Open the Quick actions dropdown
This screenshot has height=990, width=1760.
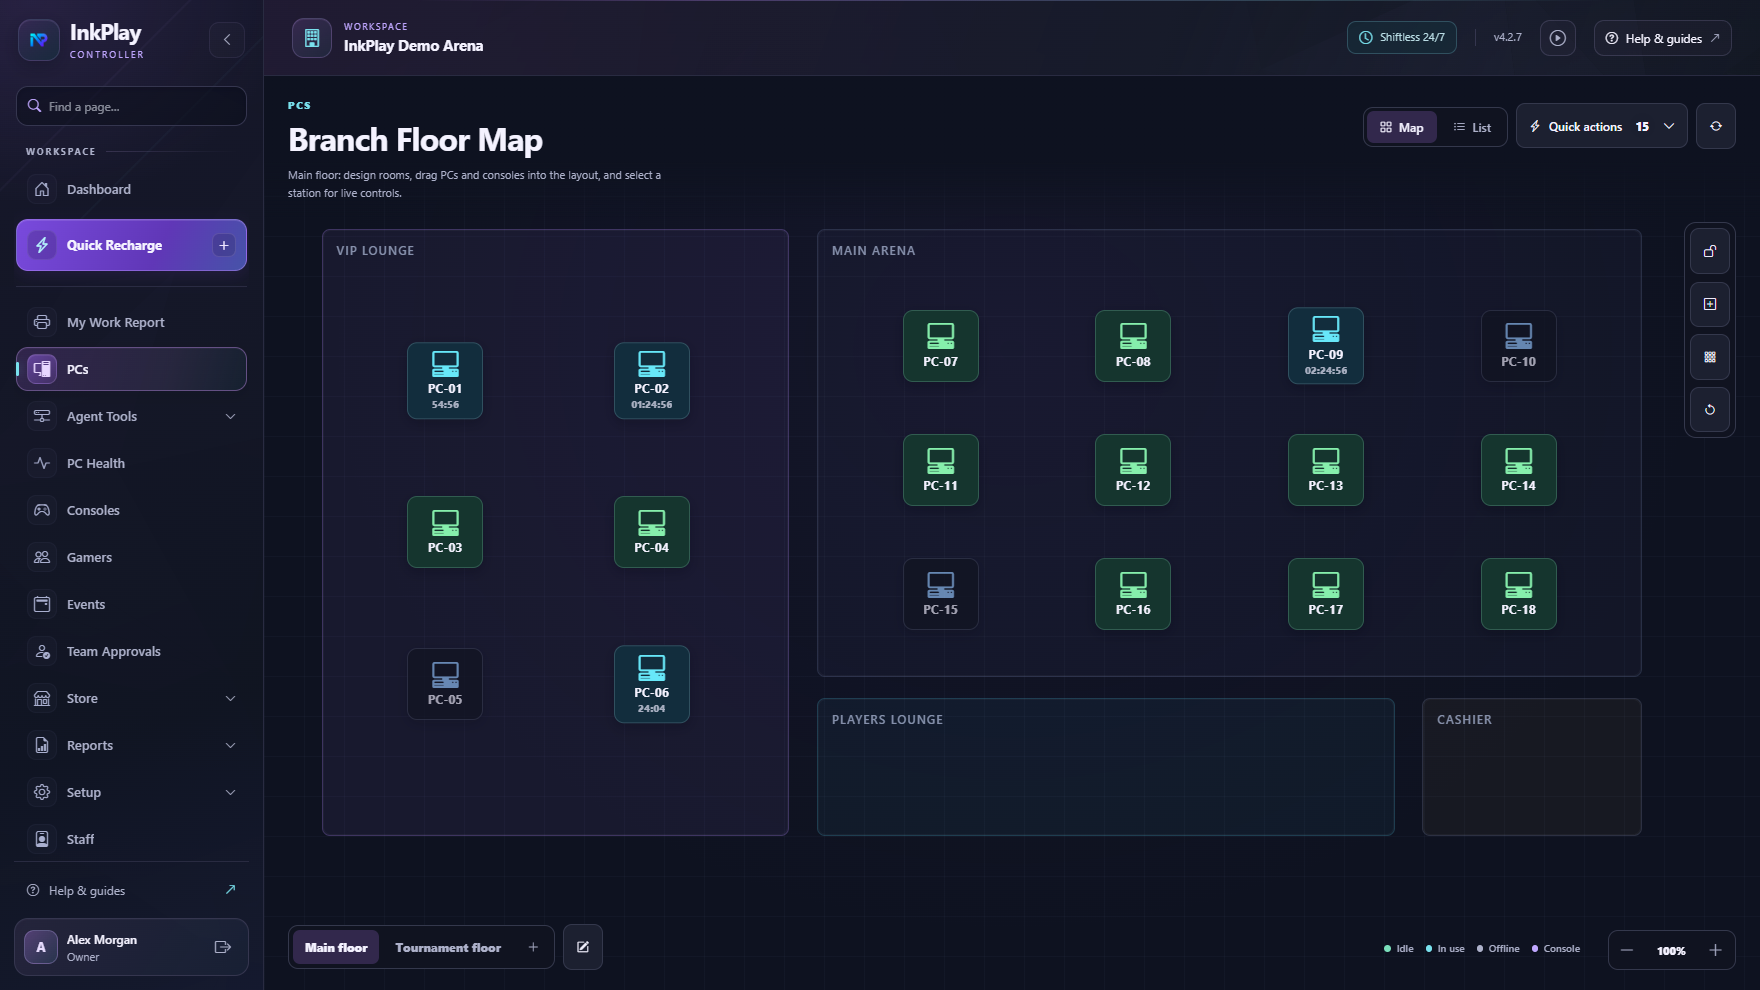[1602, 127]
